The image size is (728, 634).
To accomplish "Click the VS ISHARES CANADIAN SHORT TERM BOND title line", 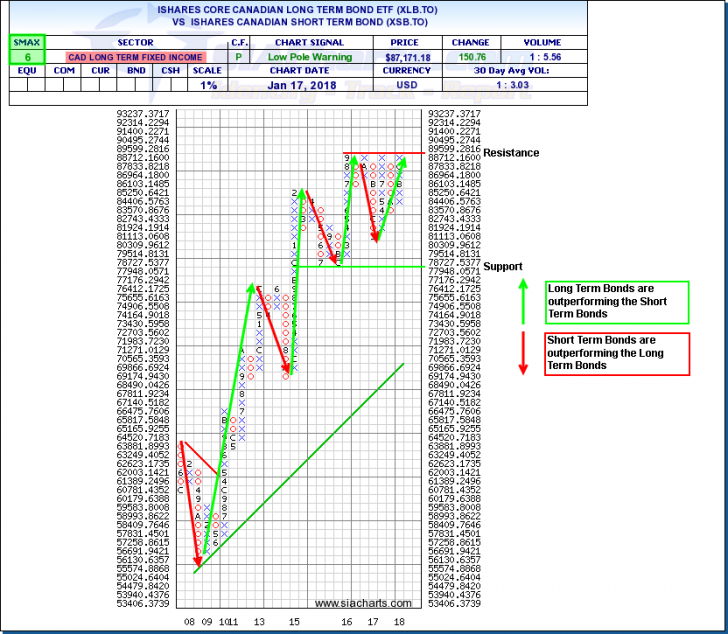I will pos(299,22).
